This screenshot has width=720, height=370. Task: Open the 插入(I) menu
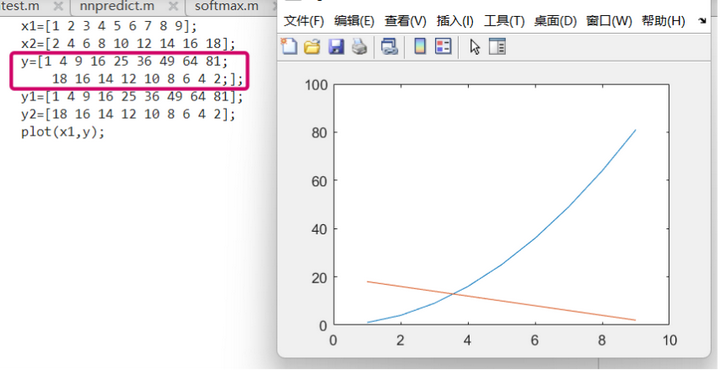tap(455, 21)
